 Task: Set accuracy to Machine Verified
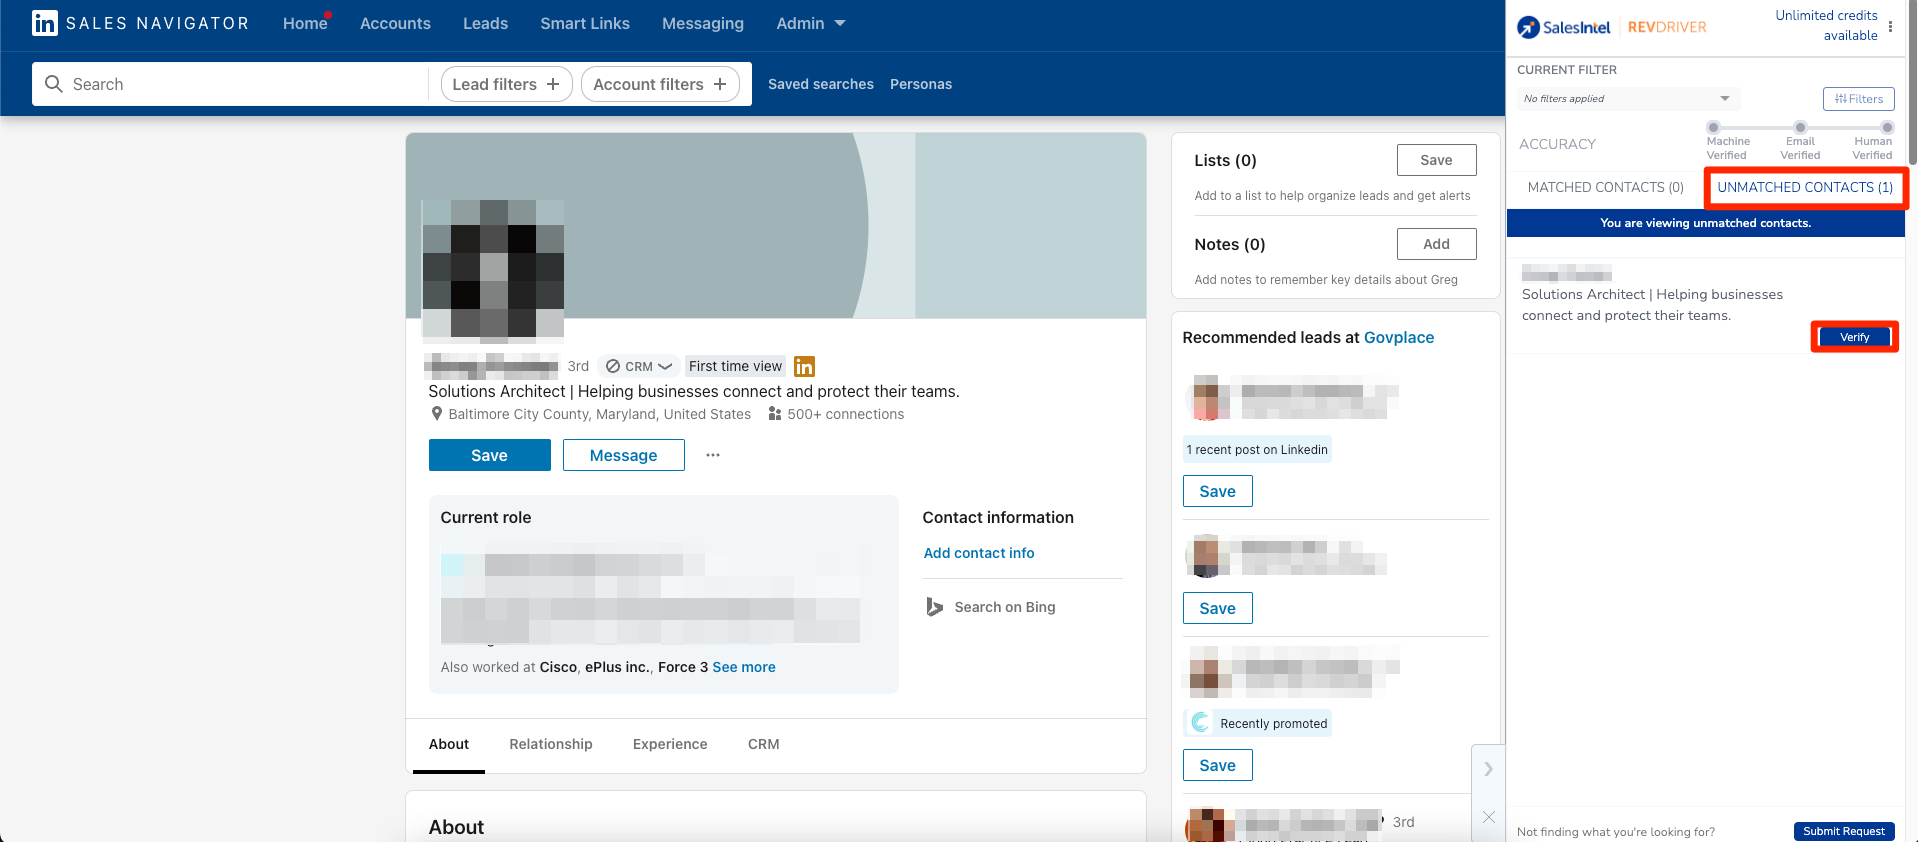(1713, 127)
